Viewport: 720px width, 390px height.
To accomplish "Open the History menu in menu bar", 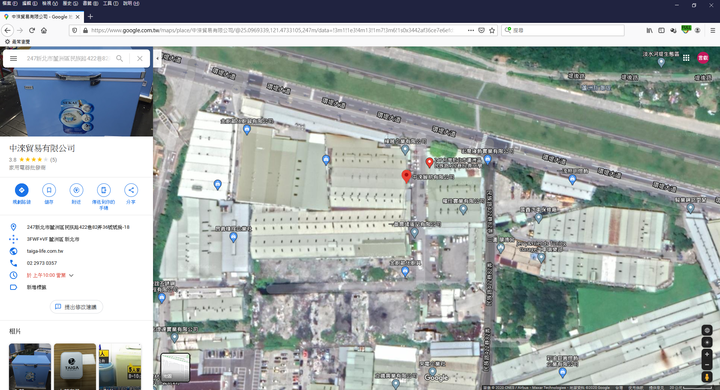I will click(70, 3).
